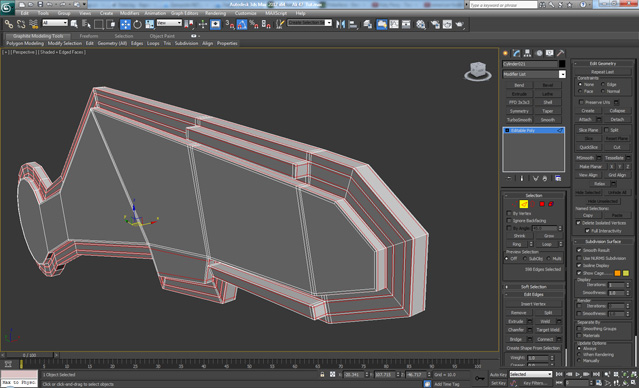The width and height of the screenshot is (639, 388).
Task: Open the Modifiers menu
Action: coord(130,13)
